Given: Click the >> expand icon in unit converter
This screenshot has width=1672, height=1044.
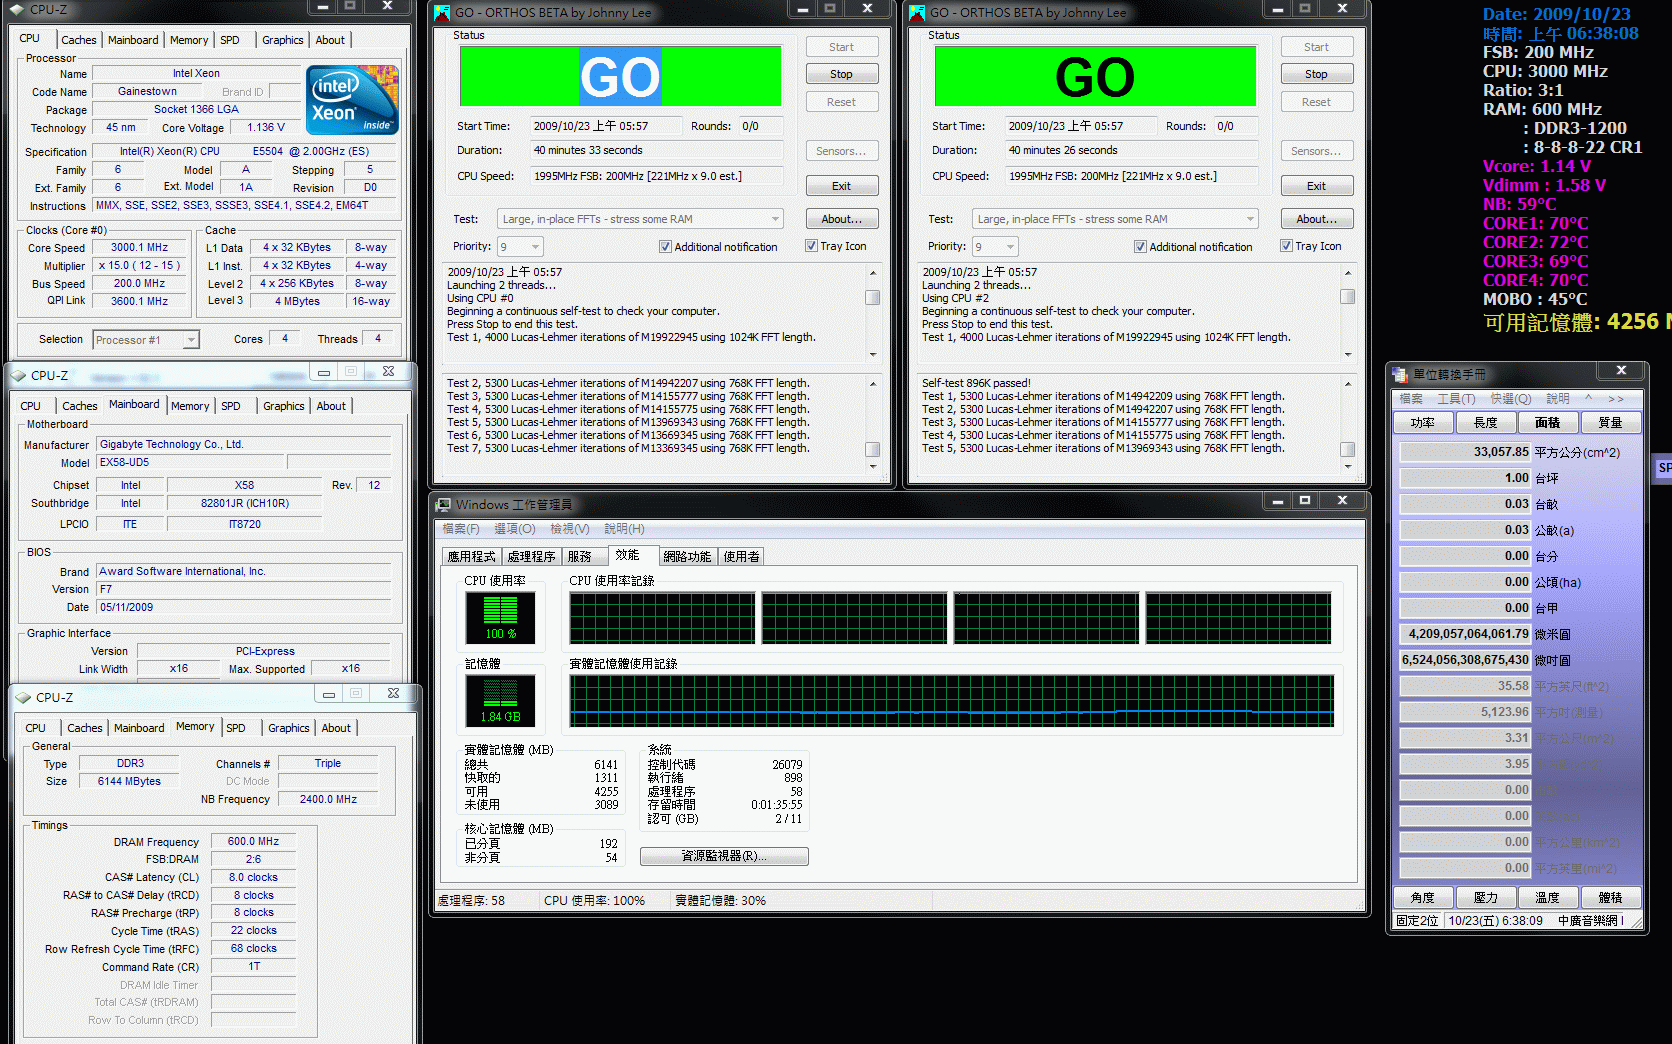Looking at the screenshot, I should tap(1616, 398).
